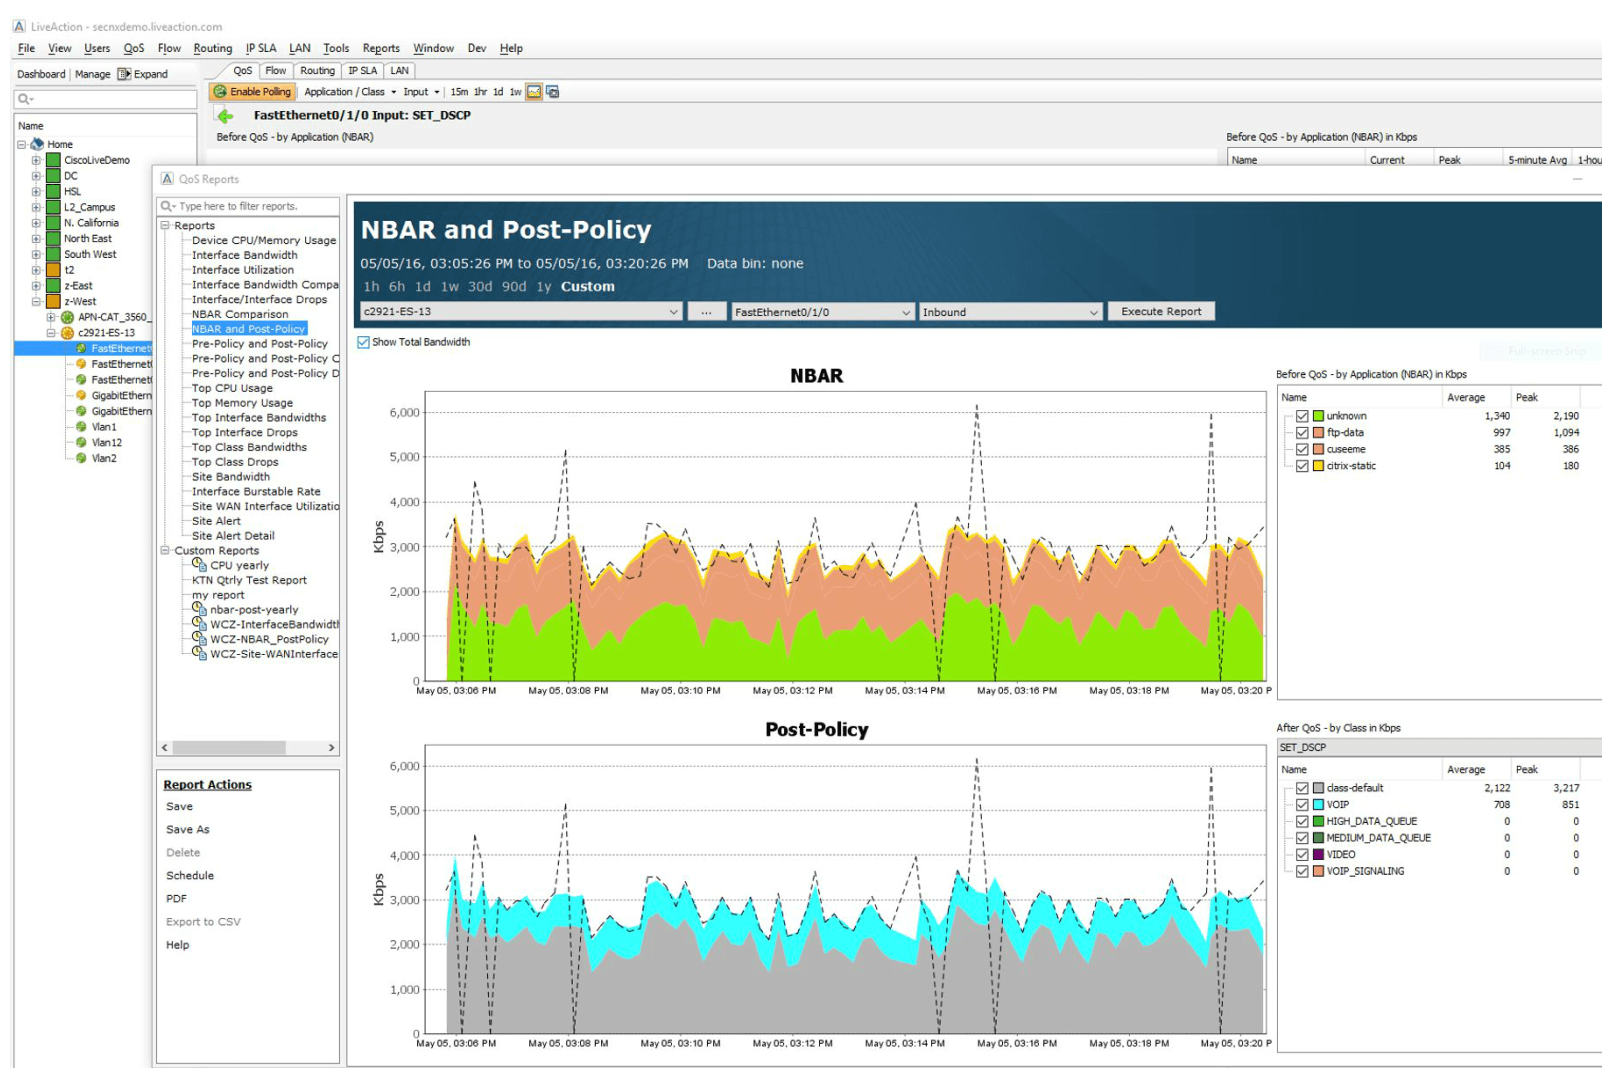Click the Expand panel icon

click(x=124, y=74)
